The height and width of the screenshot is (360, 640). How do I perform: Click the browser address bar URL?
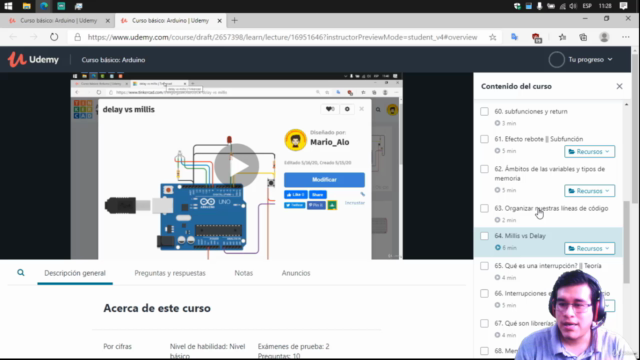tap(282, 37)
